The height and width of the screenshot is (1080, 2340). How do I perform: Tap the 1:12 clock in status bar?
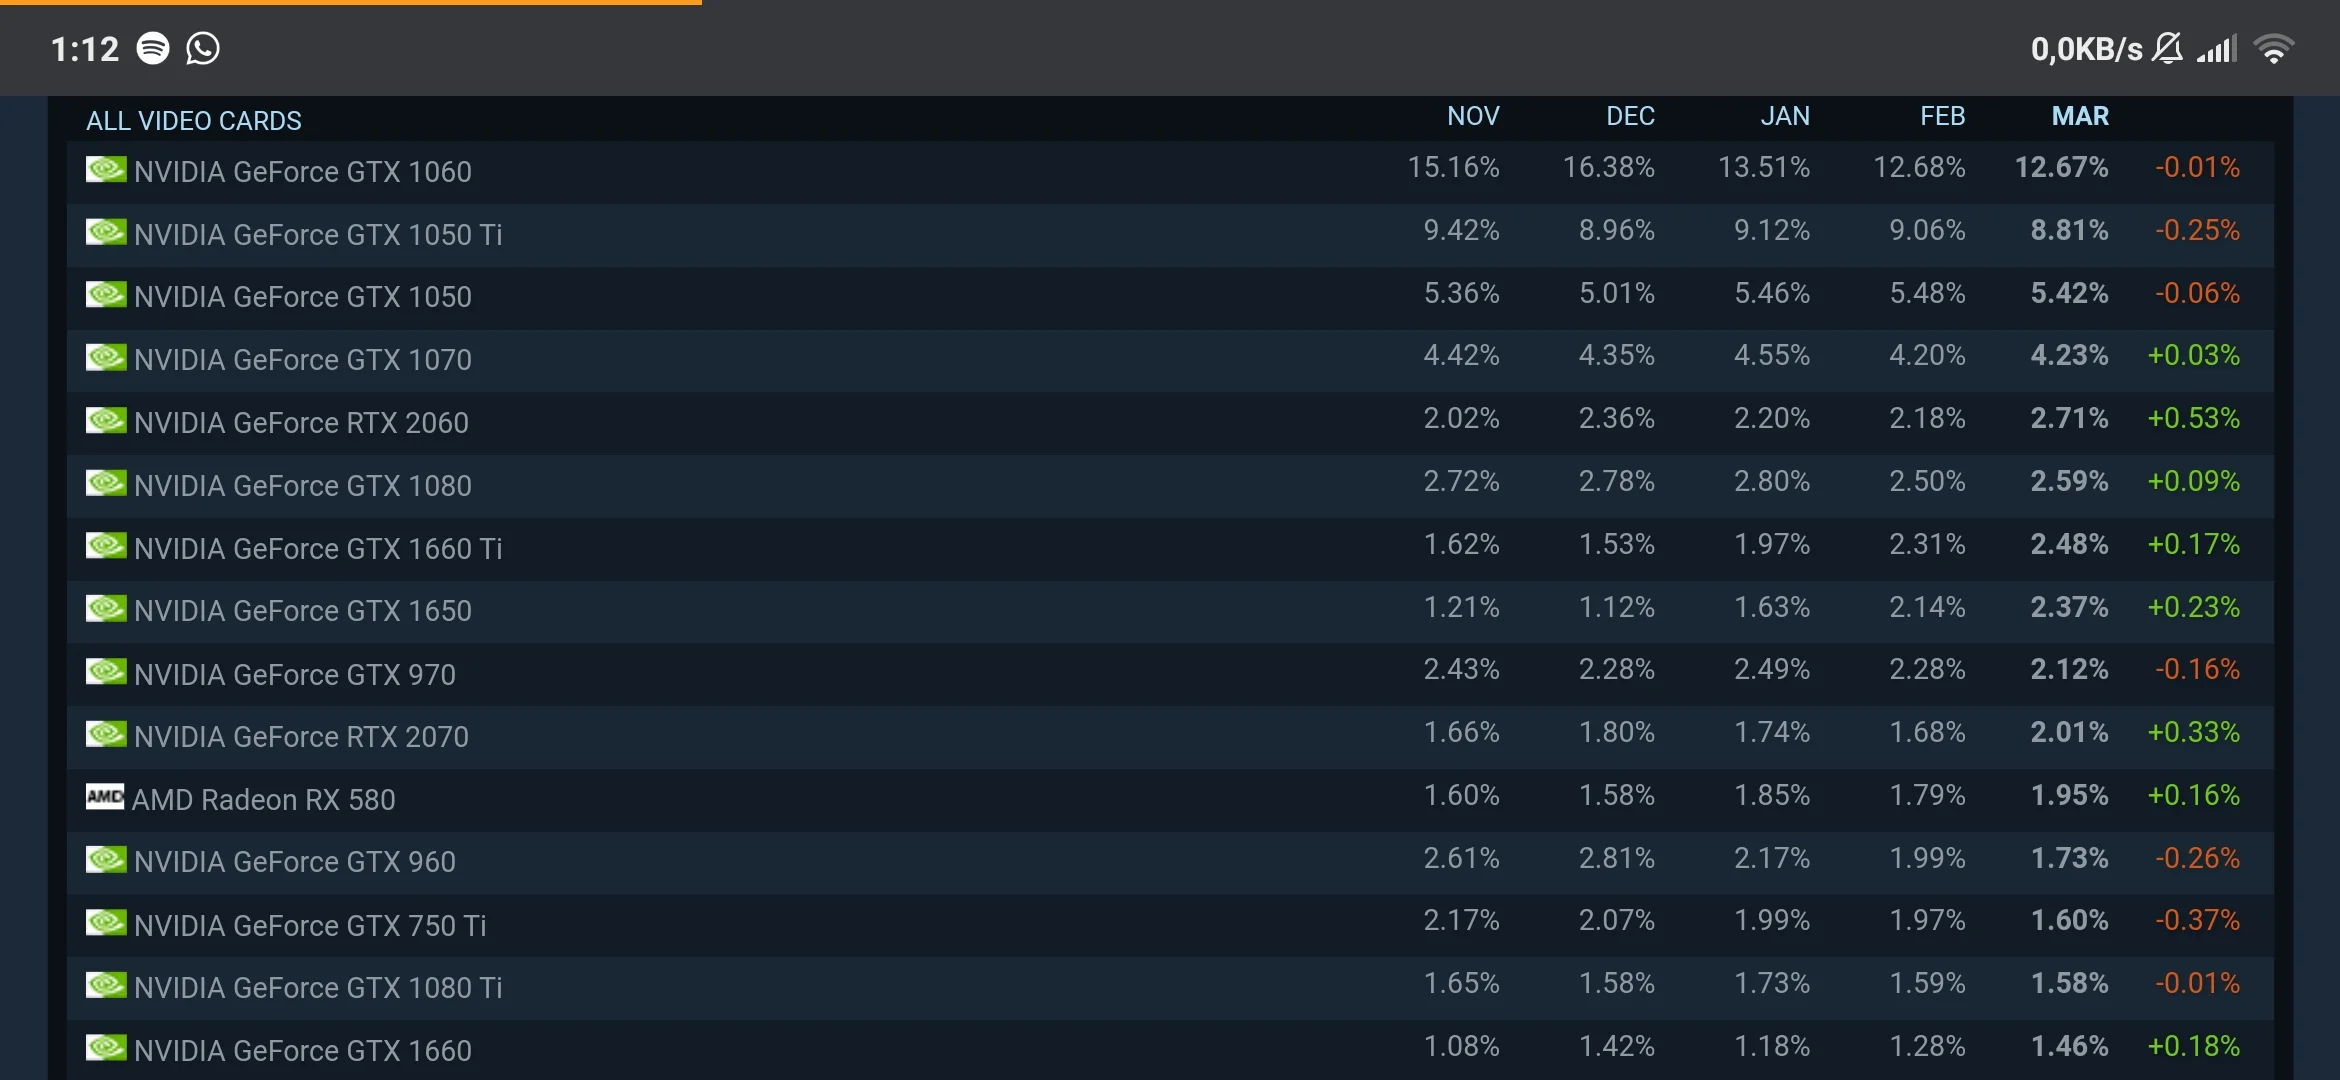pos(85,49)
